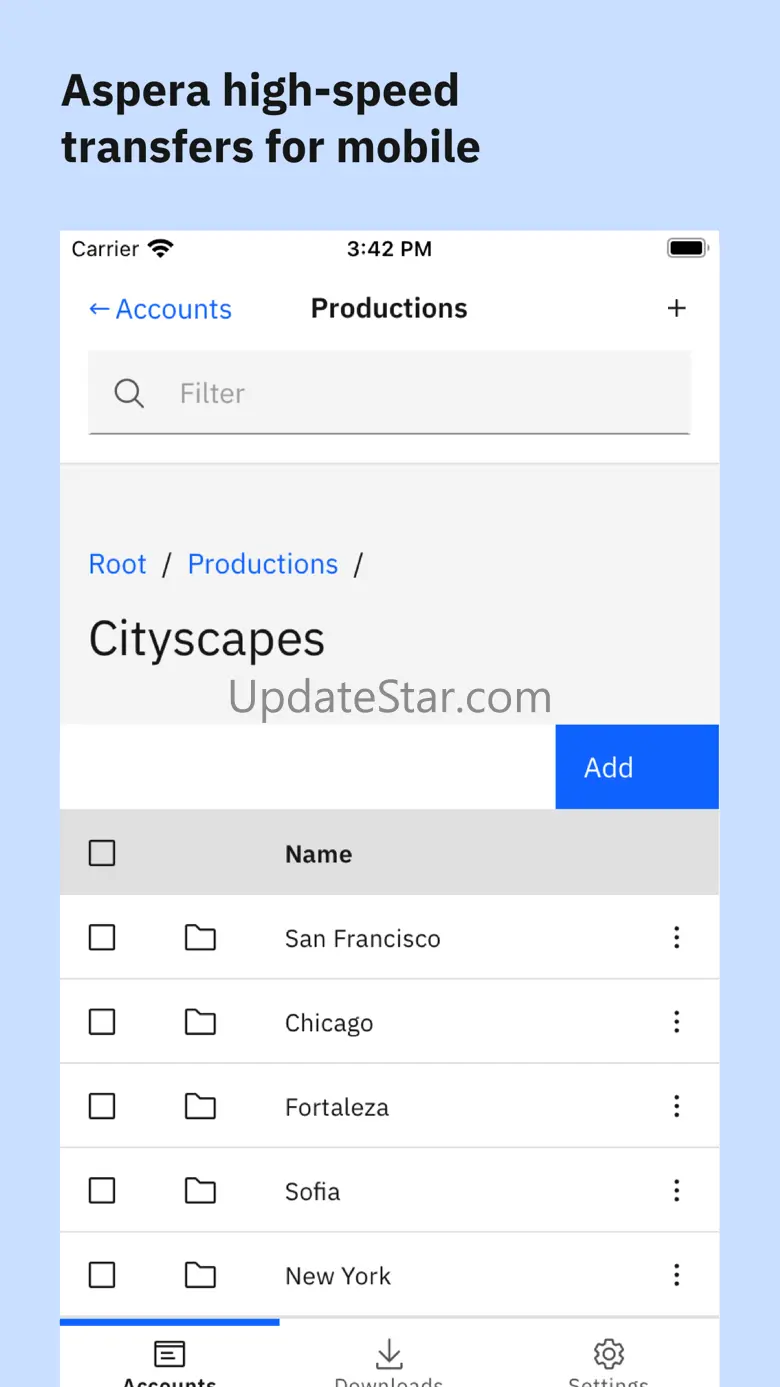
Task: Switch to the Accounts tab
Action: coord(170,1355)
